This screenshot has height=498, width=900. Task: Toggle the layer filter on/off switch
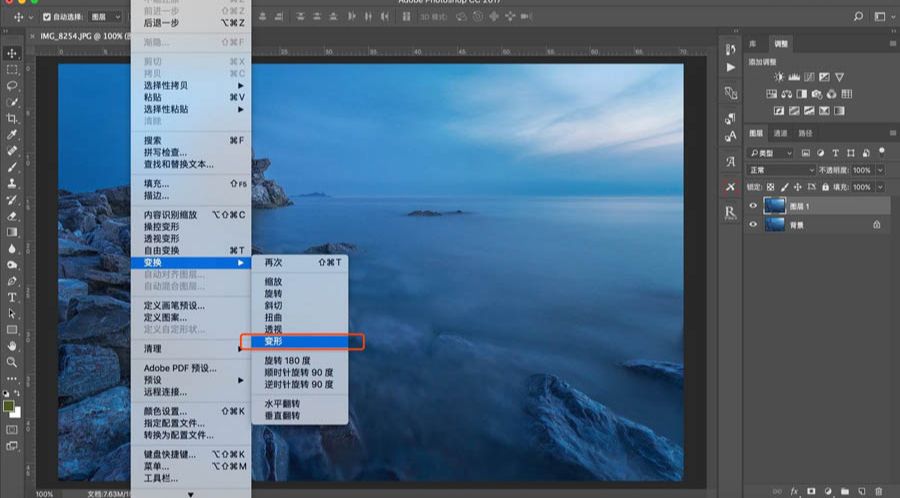click(x=882, y=153)
